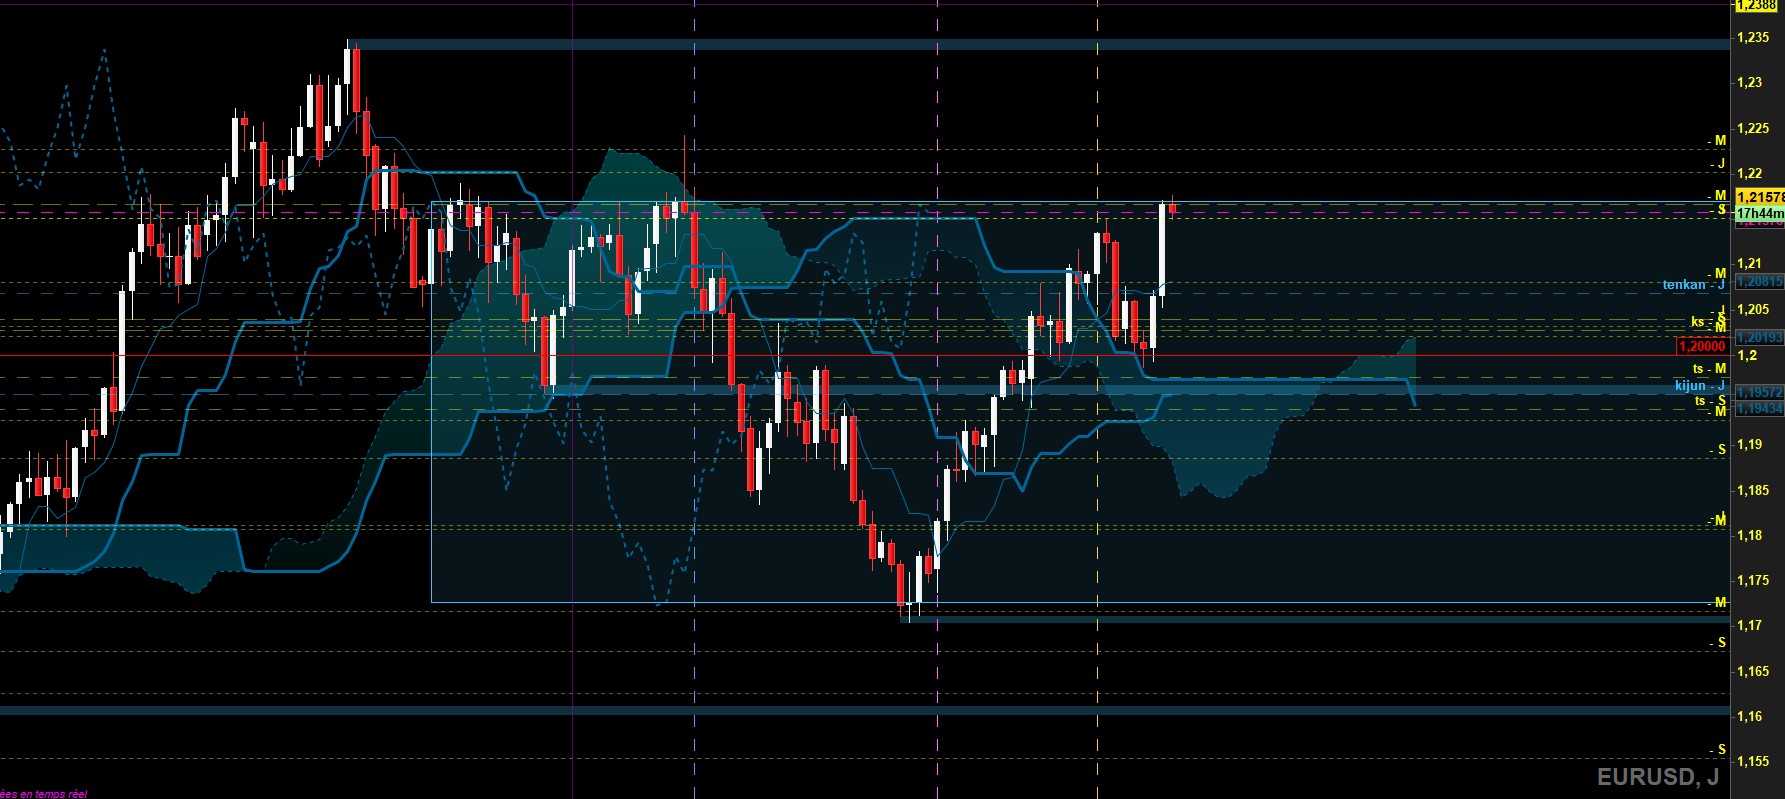Image resolution: width=1785 pixels, height=799 pixels.
Task: Click the latest small red candlestick
Action: click(x=1172, y=208)
